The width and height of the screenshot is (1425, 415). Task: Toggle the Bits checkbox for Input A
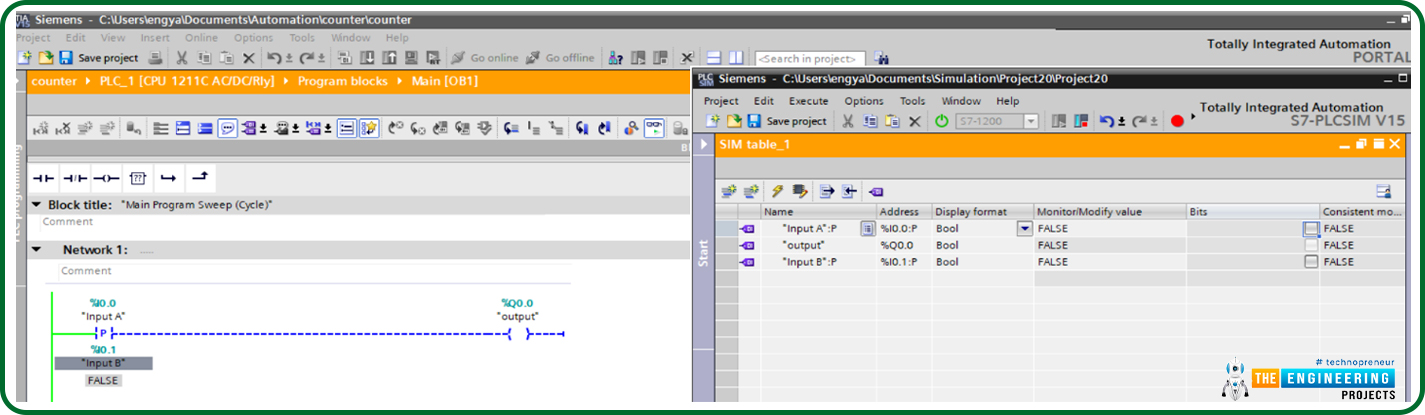tap(1311, 228)
